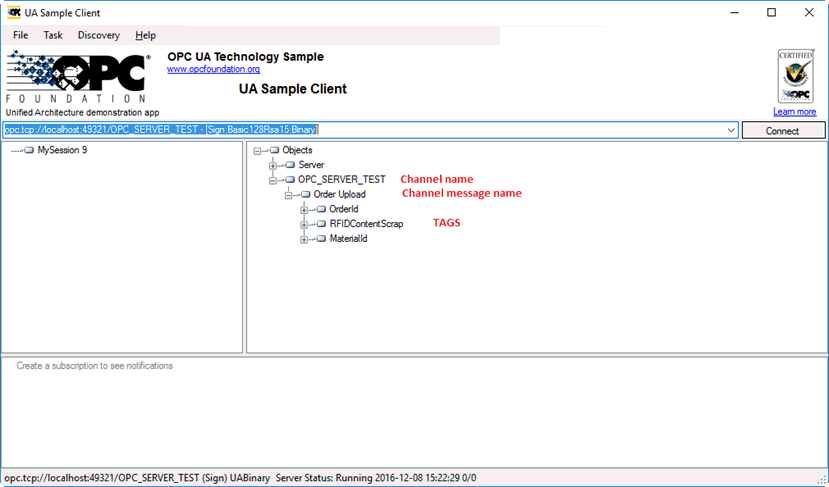
Task: Expand the Server tree node
Action: click(273, 166)
